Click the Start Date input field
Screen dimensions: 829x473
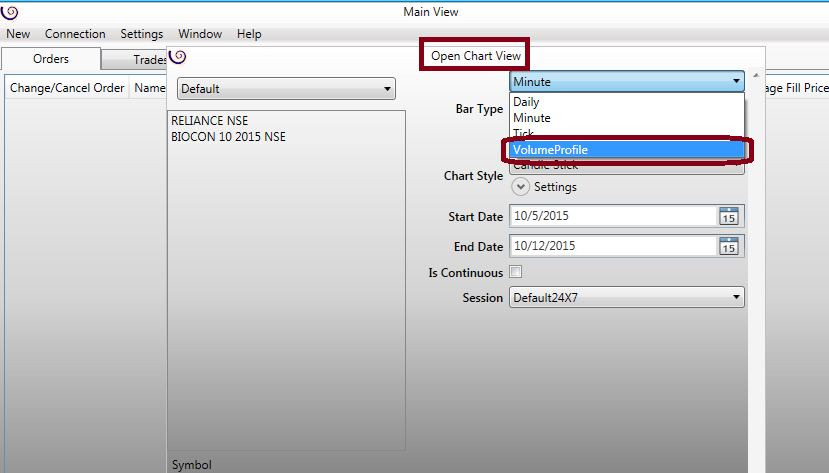pyautogui.click(x=612, y=216)
